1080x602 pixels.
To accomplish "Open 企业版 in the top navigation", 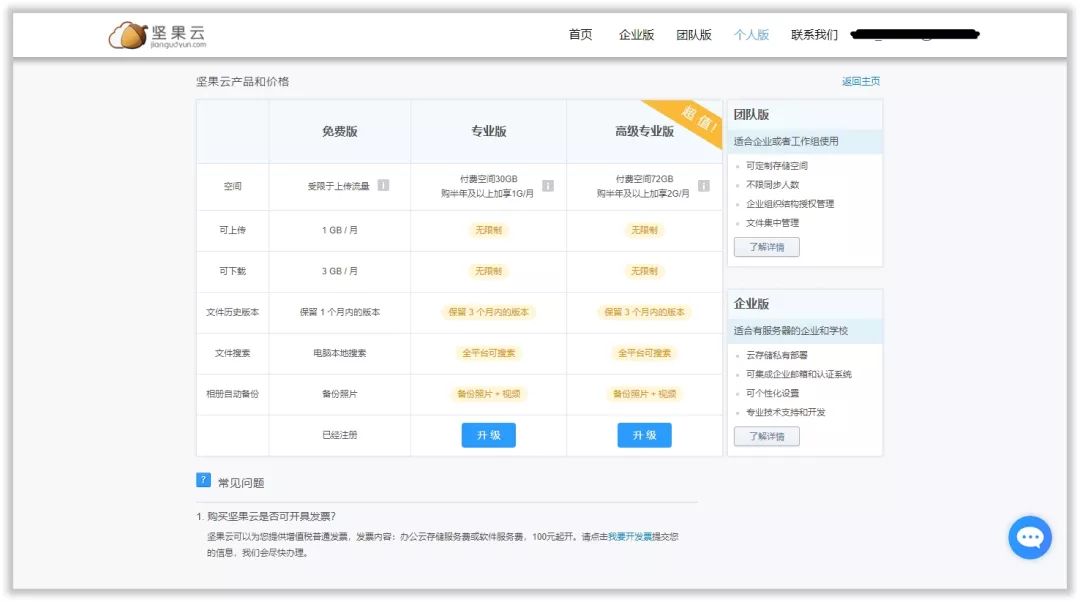I will point(636,35).
